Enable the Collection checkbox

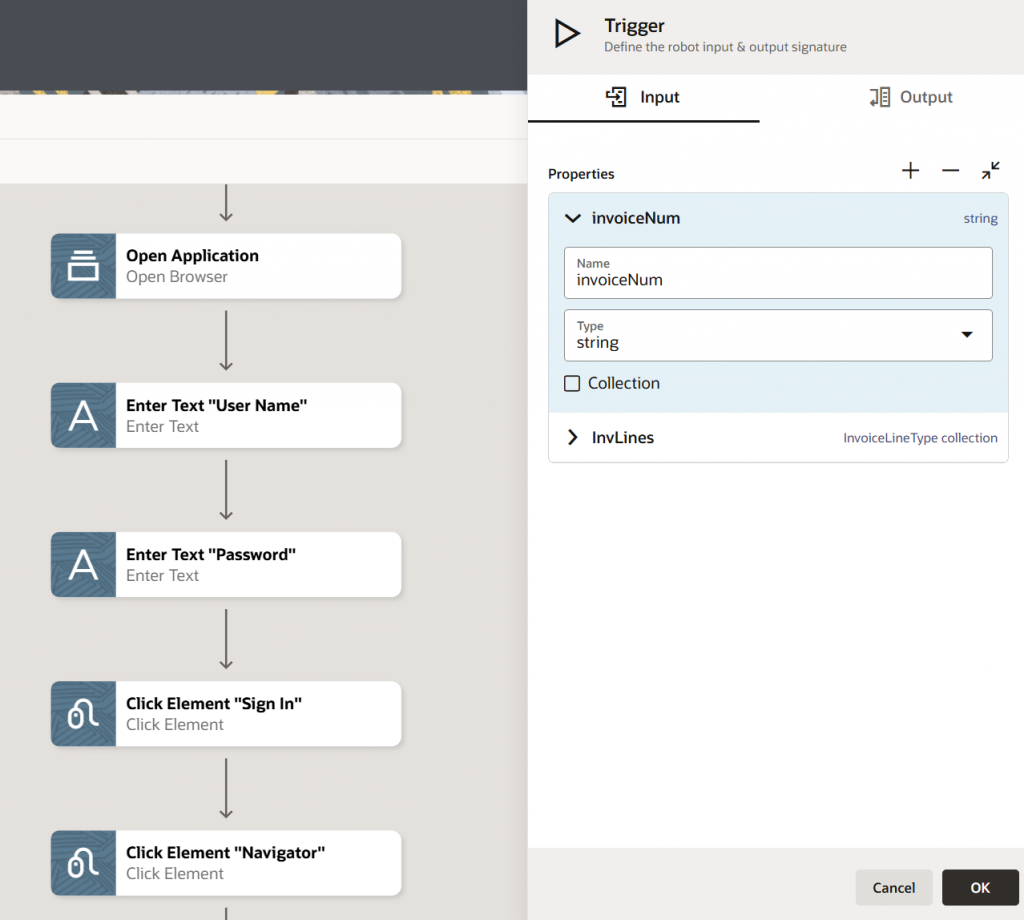tap(572, 383)
